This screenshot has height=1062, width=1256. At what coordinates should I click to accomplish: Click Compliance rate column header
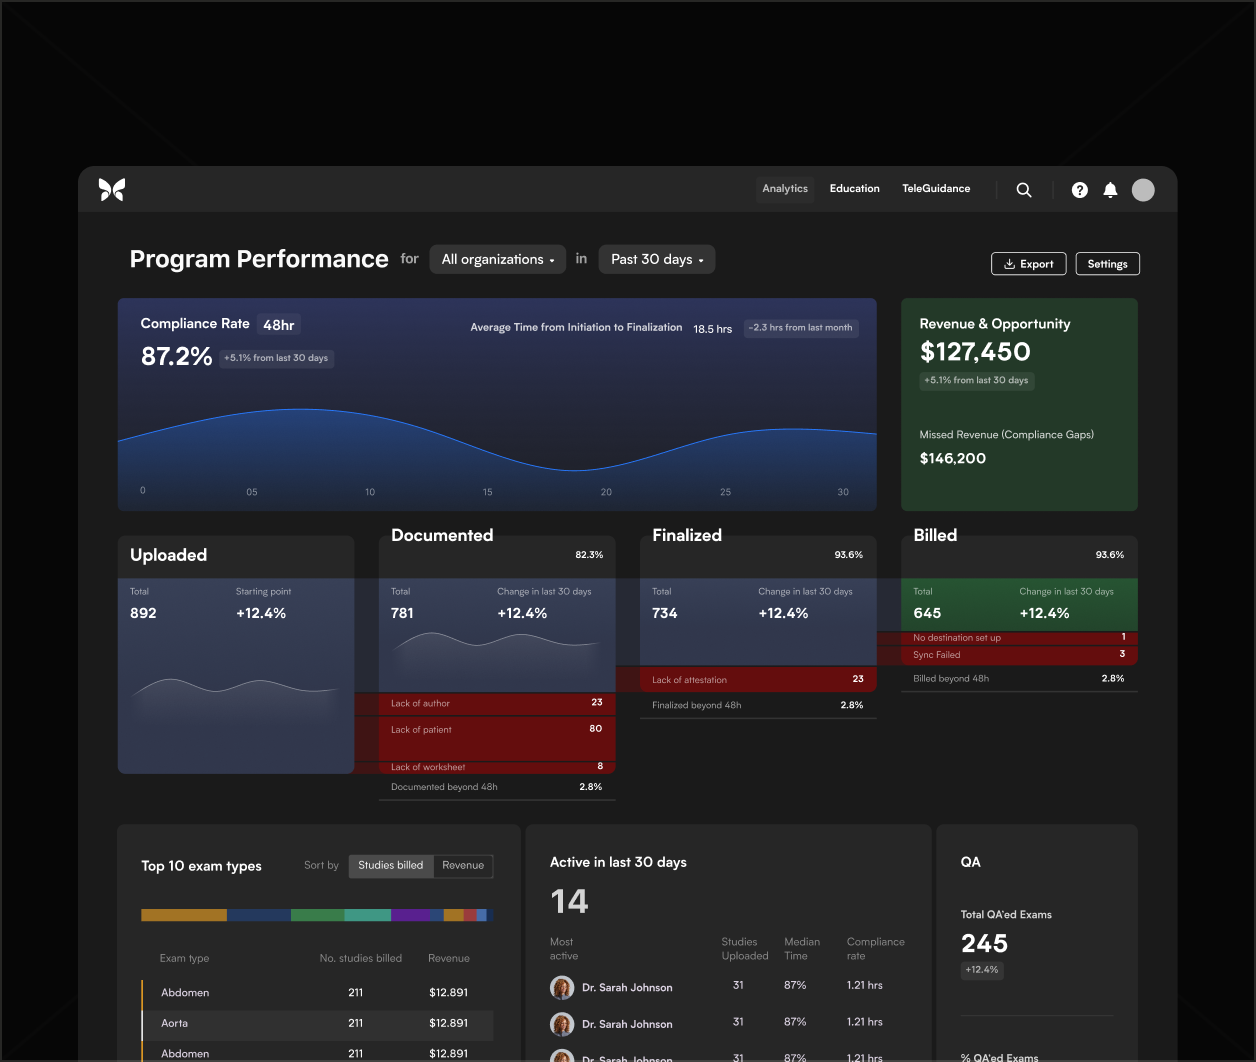875,949
